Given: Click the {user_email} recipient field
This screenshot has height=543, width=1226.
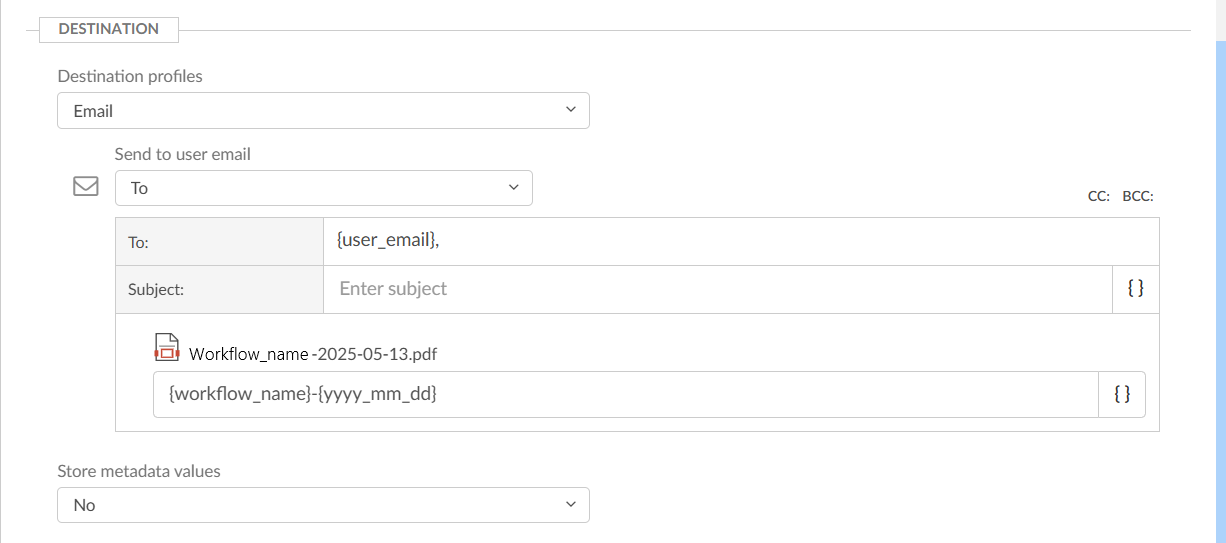Looking at the screenshot, I should (x=740, y=241).
